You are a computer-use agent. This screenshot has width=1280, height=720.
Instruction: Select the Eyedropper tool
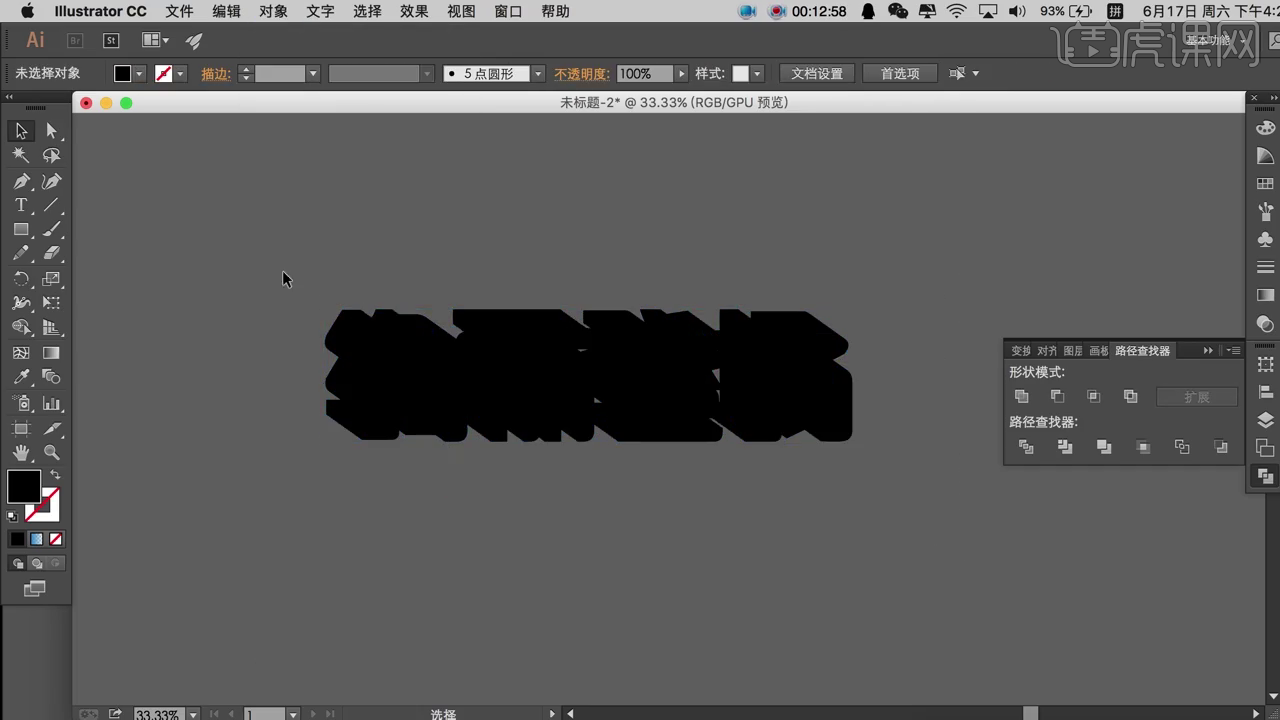pyautogui.click(x=21, y=377)
